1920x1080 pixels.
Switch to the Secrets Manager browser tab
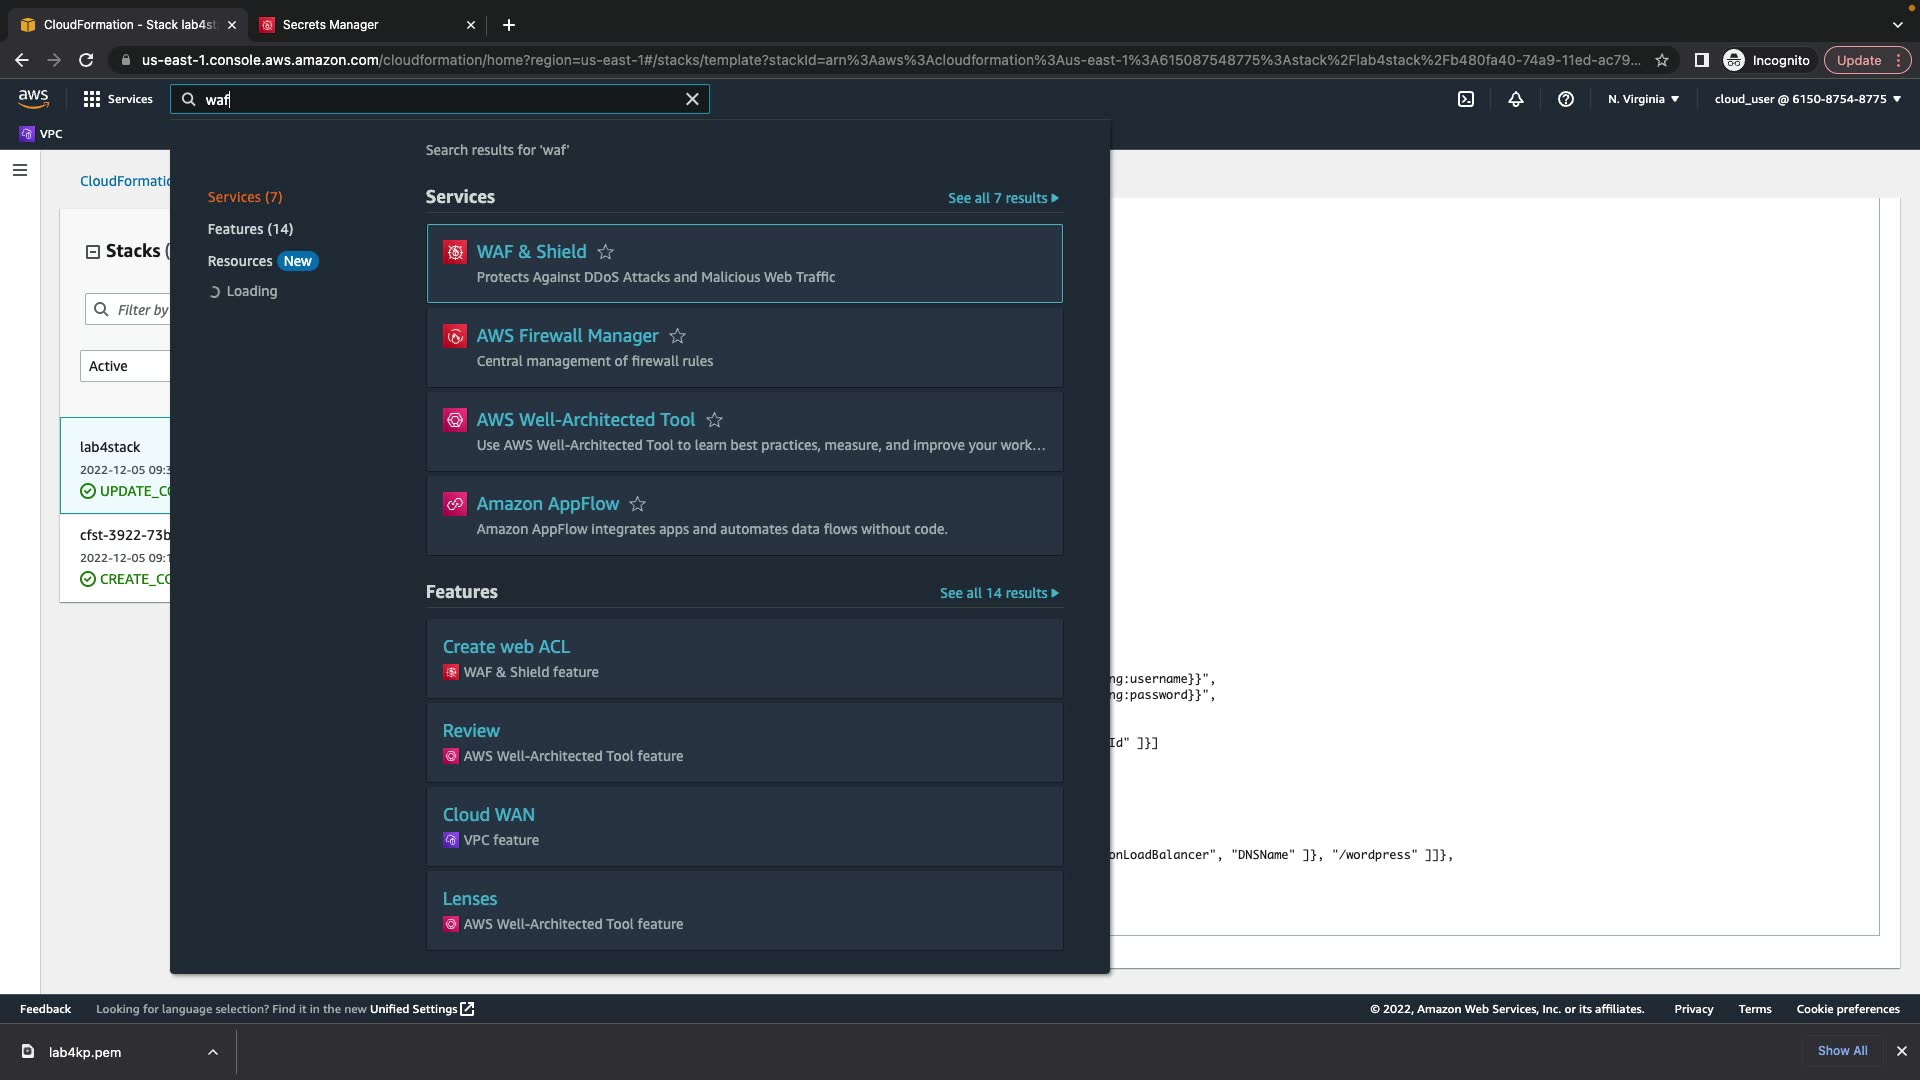pos(330,24)
